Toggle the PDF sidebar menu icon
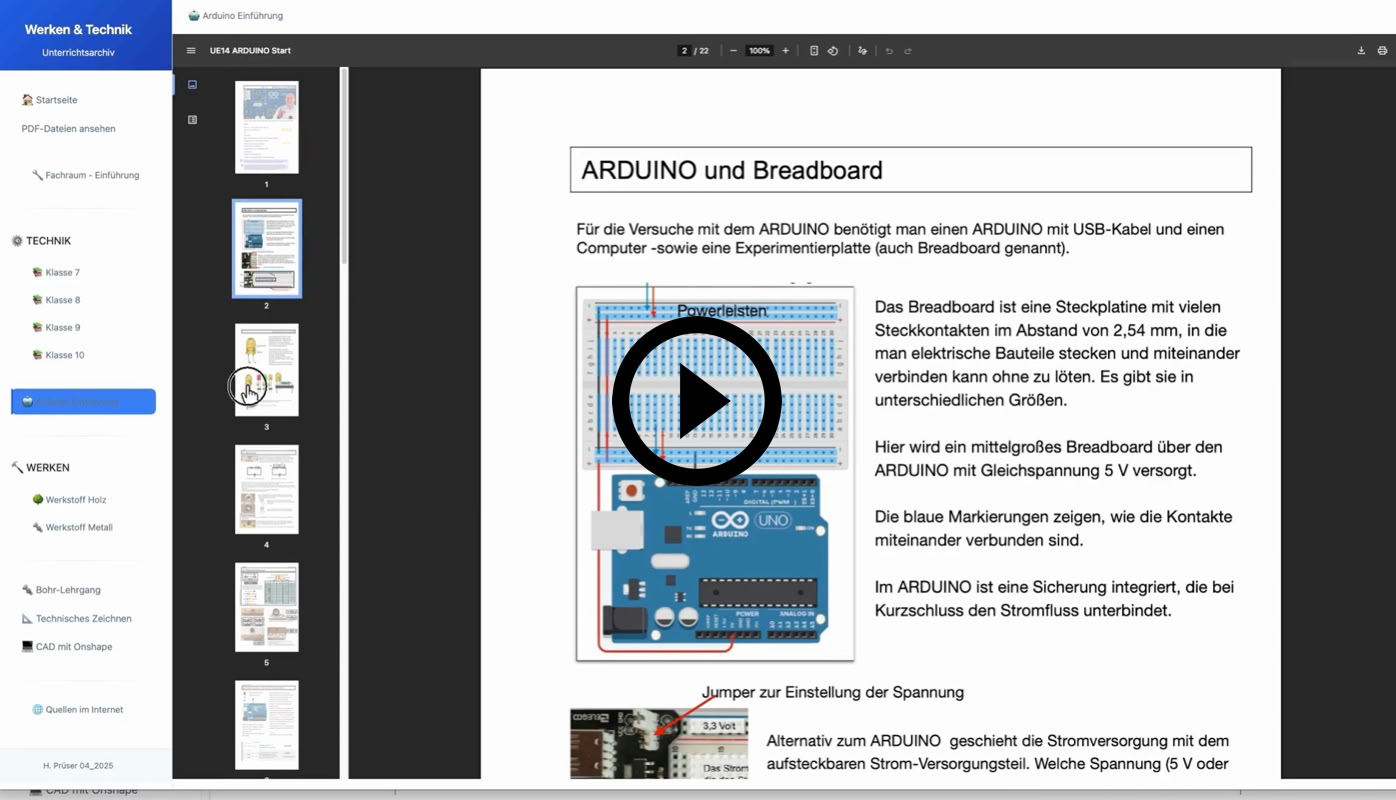The width and height of the screenshot is (1396, 800). point(191,51)
